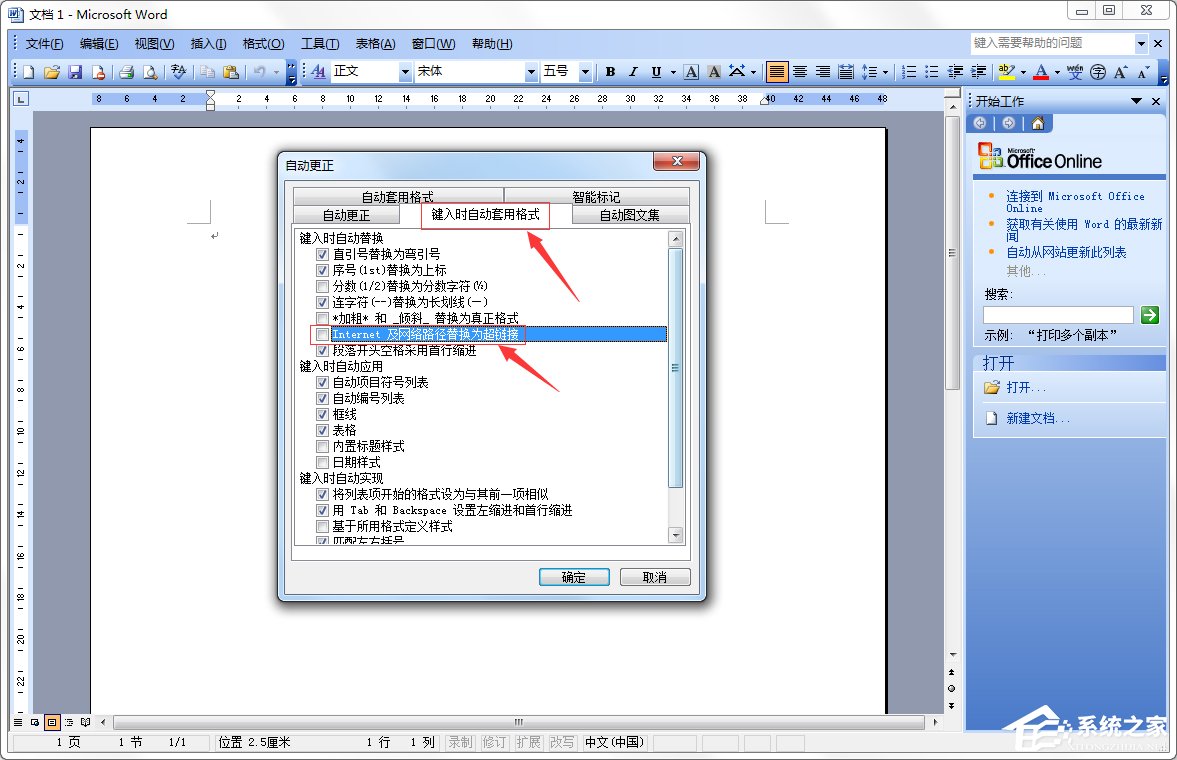Apply center alignment icon
Screen dimensions: 1177x760
click(x=800, y=72)
